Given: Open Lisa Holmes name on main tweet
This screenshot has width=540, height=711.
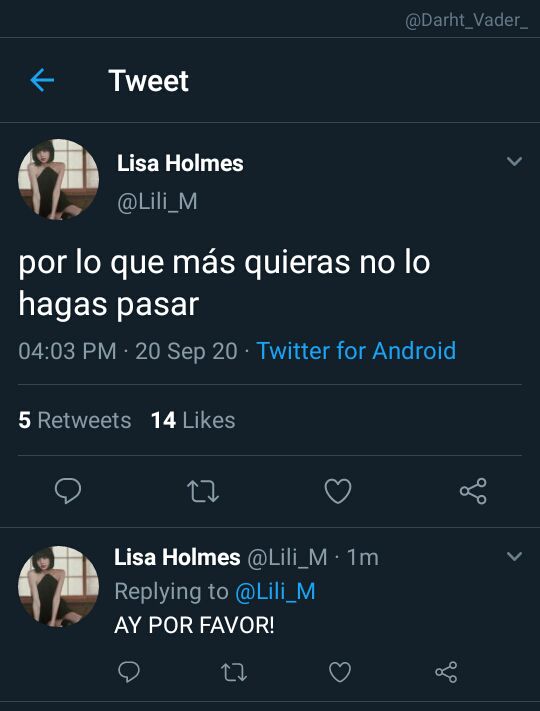Looking at the screenshot, I should (x=180, y=163).
